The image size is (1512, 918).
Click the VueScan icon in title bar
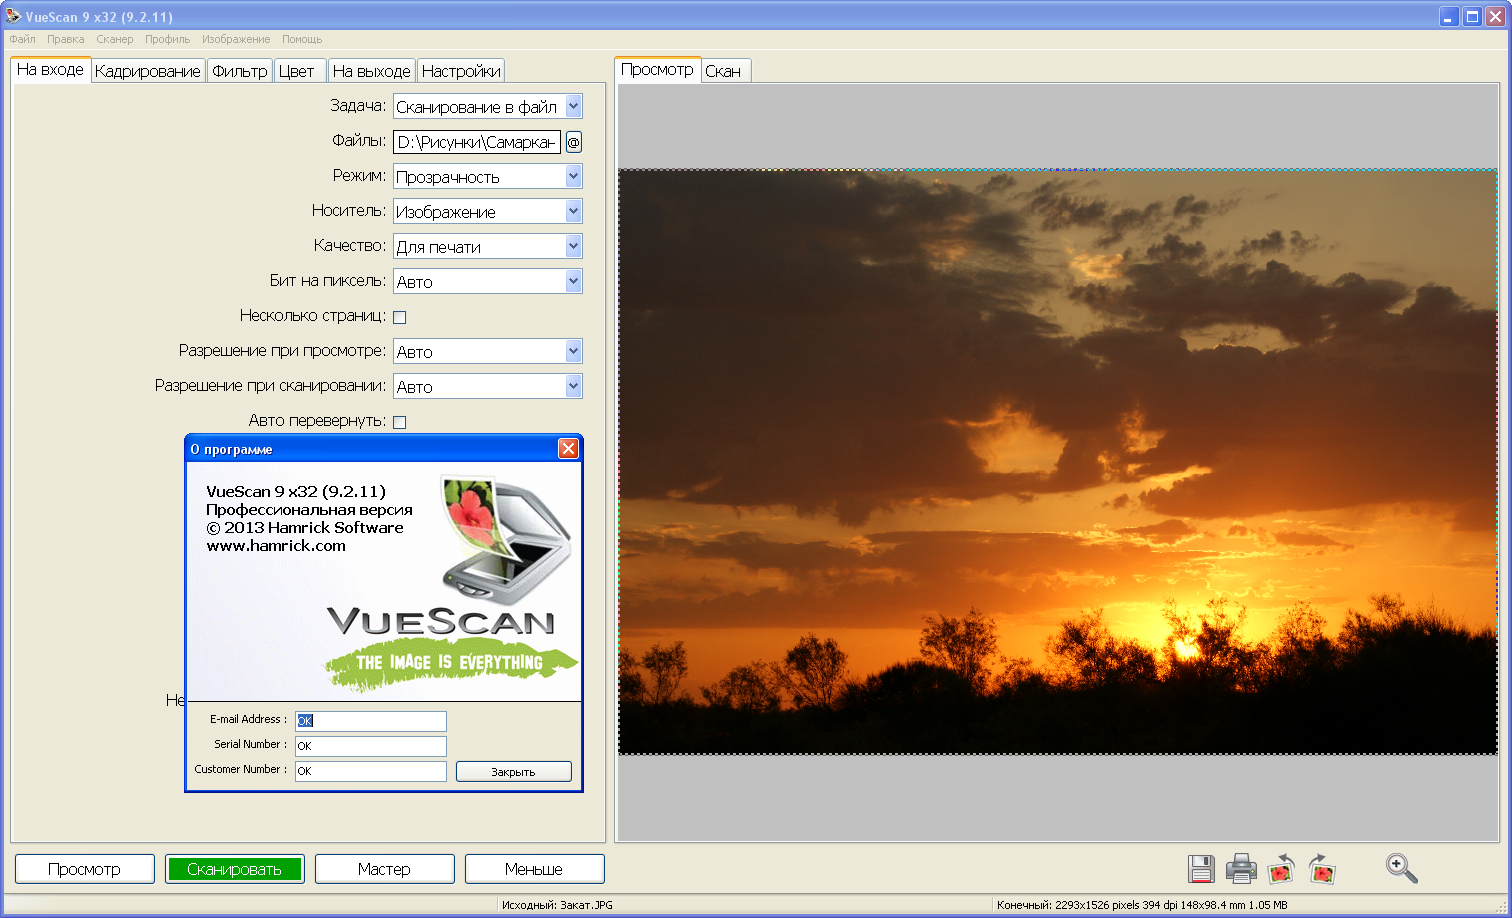[x=13, y=16]
